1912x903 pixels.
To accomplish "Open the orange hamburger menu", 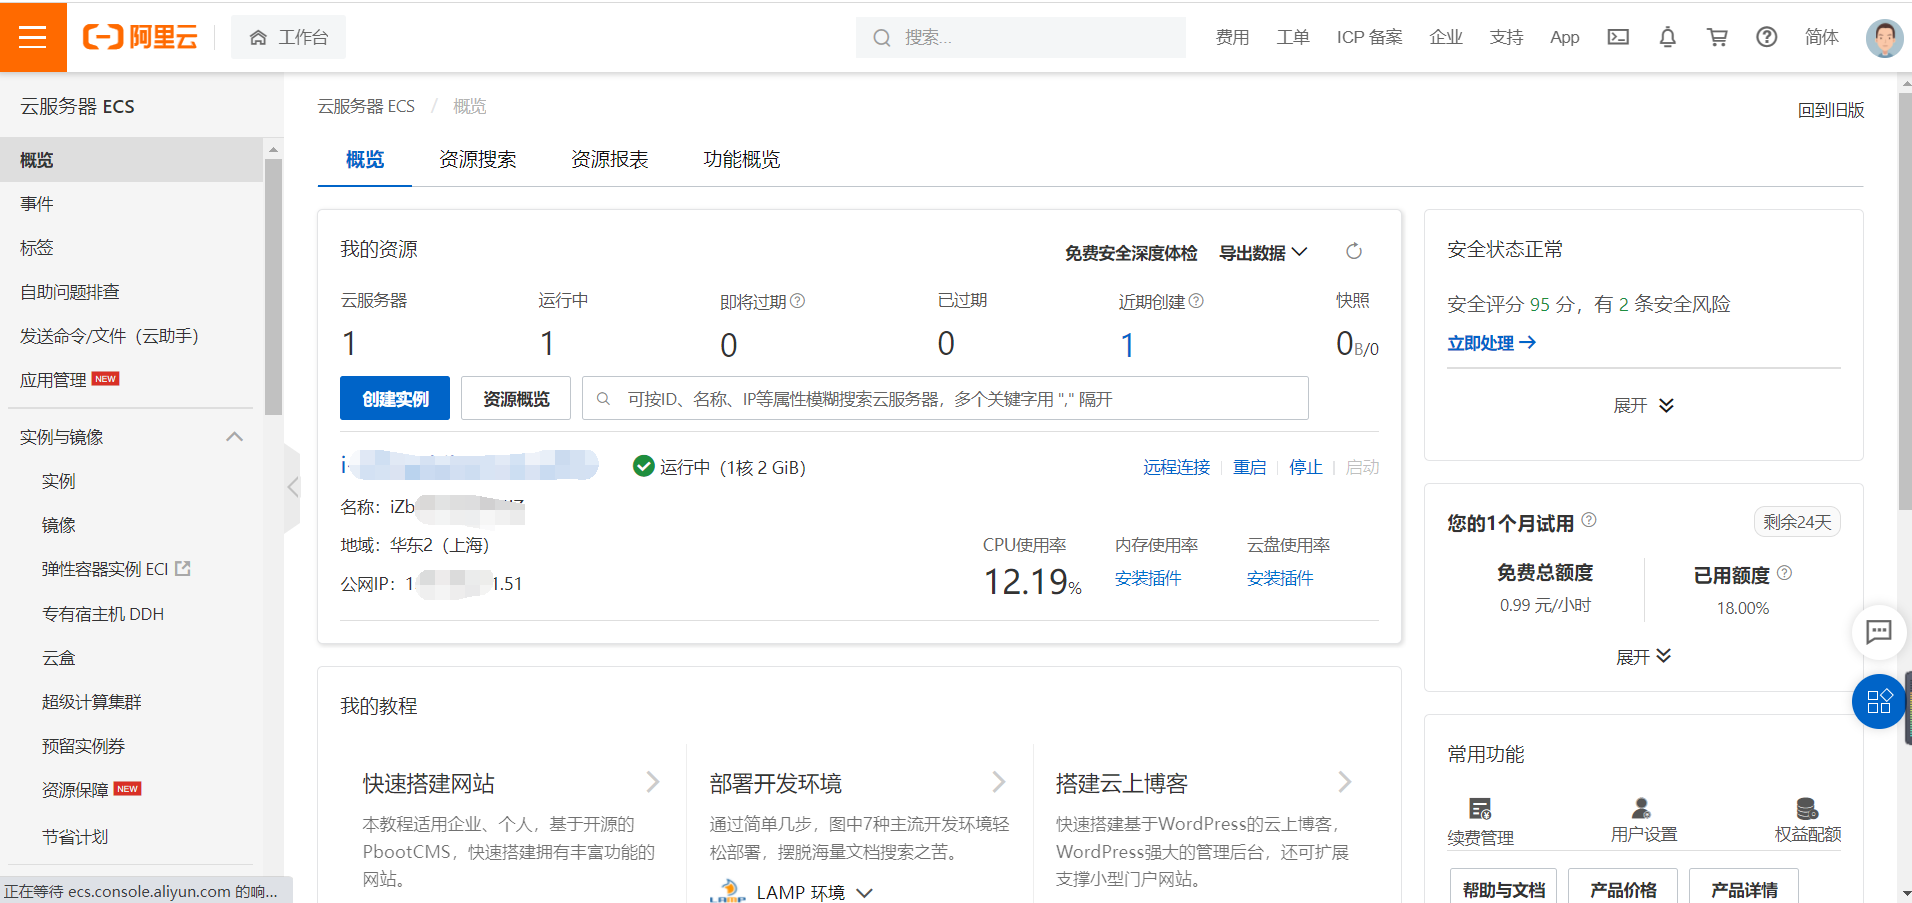I will pos(33,37).
